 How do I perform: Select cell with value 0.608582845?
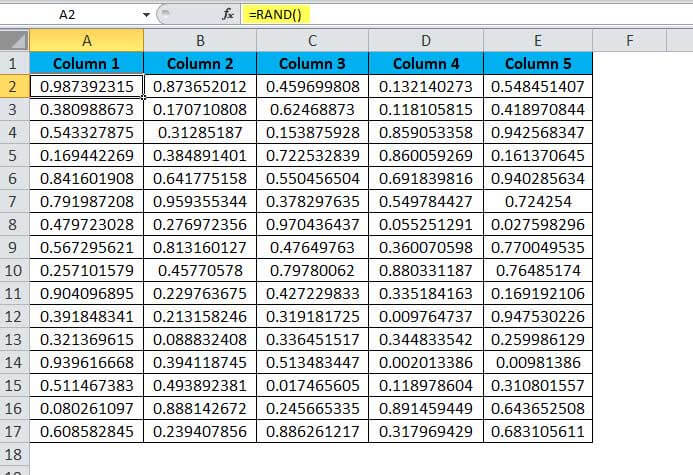pyautogui.click(x=87, y=431)
